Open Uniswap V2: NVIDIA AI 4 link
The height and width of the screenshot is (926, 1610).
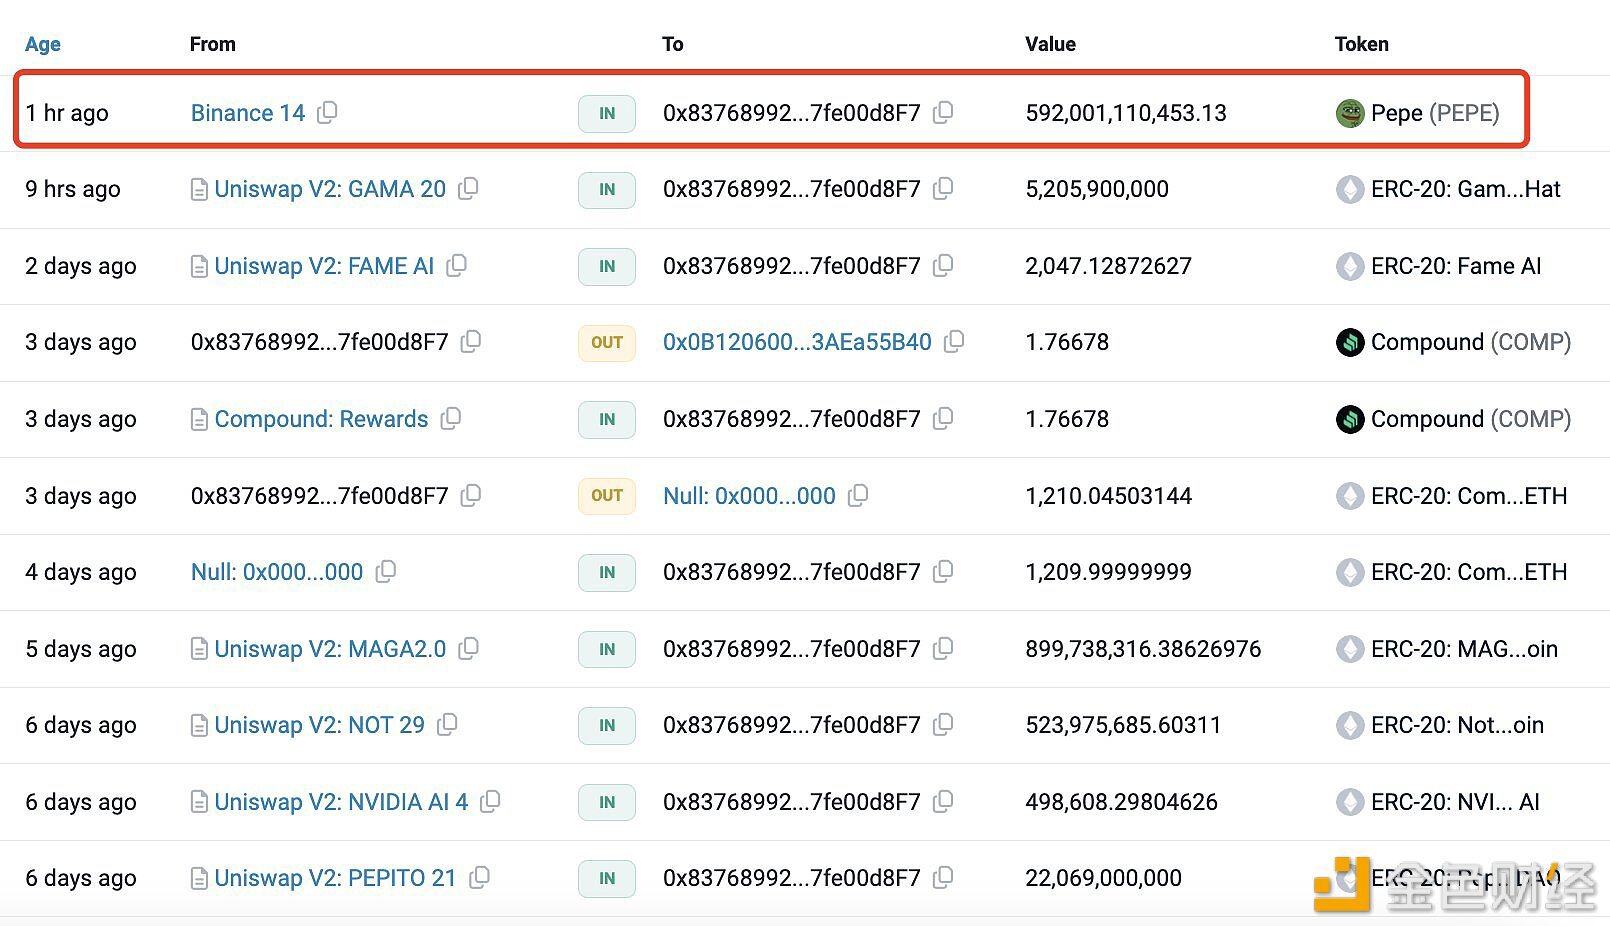coord(341,802)
